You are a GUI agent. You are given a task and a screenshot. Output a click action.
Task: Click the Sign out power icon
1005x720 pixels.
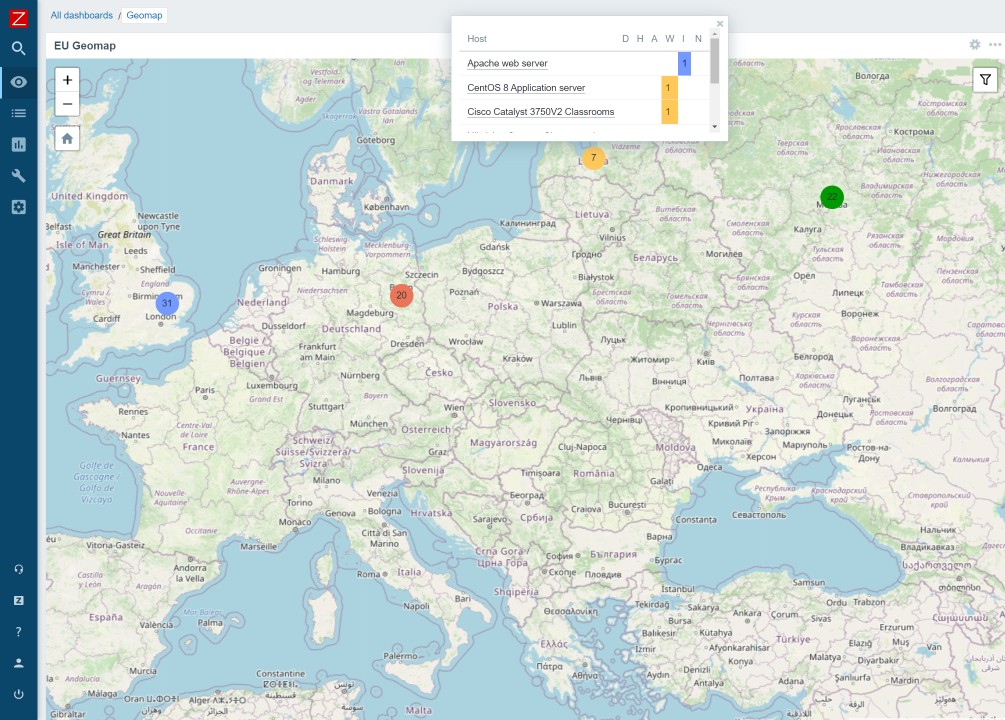click(x=19, y=694)
